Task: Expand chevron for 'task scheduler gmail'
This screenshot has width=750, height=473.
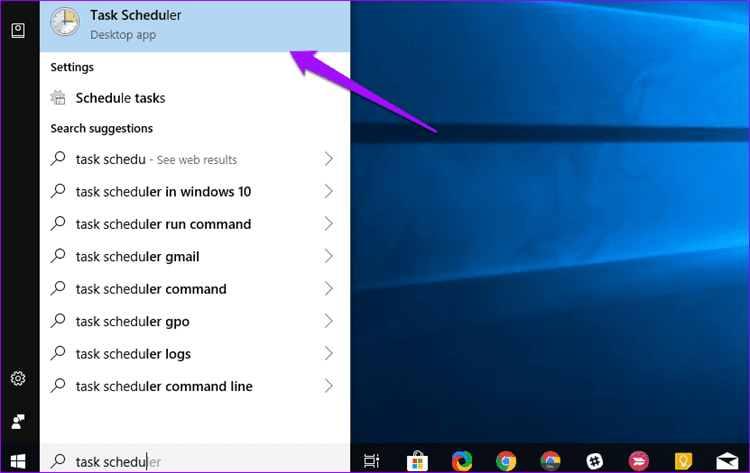Action: [x=329, y=256]
